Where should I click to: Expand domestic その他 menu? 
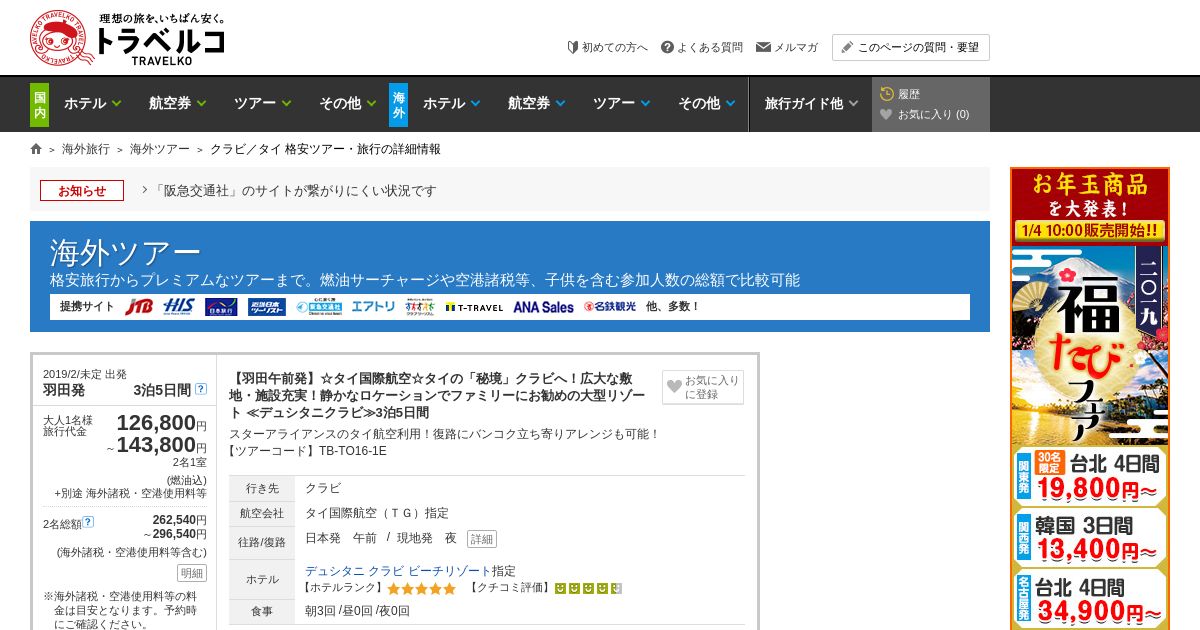tap(347, 103)
